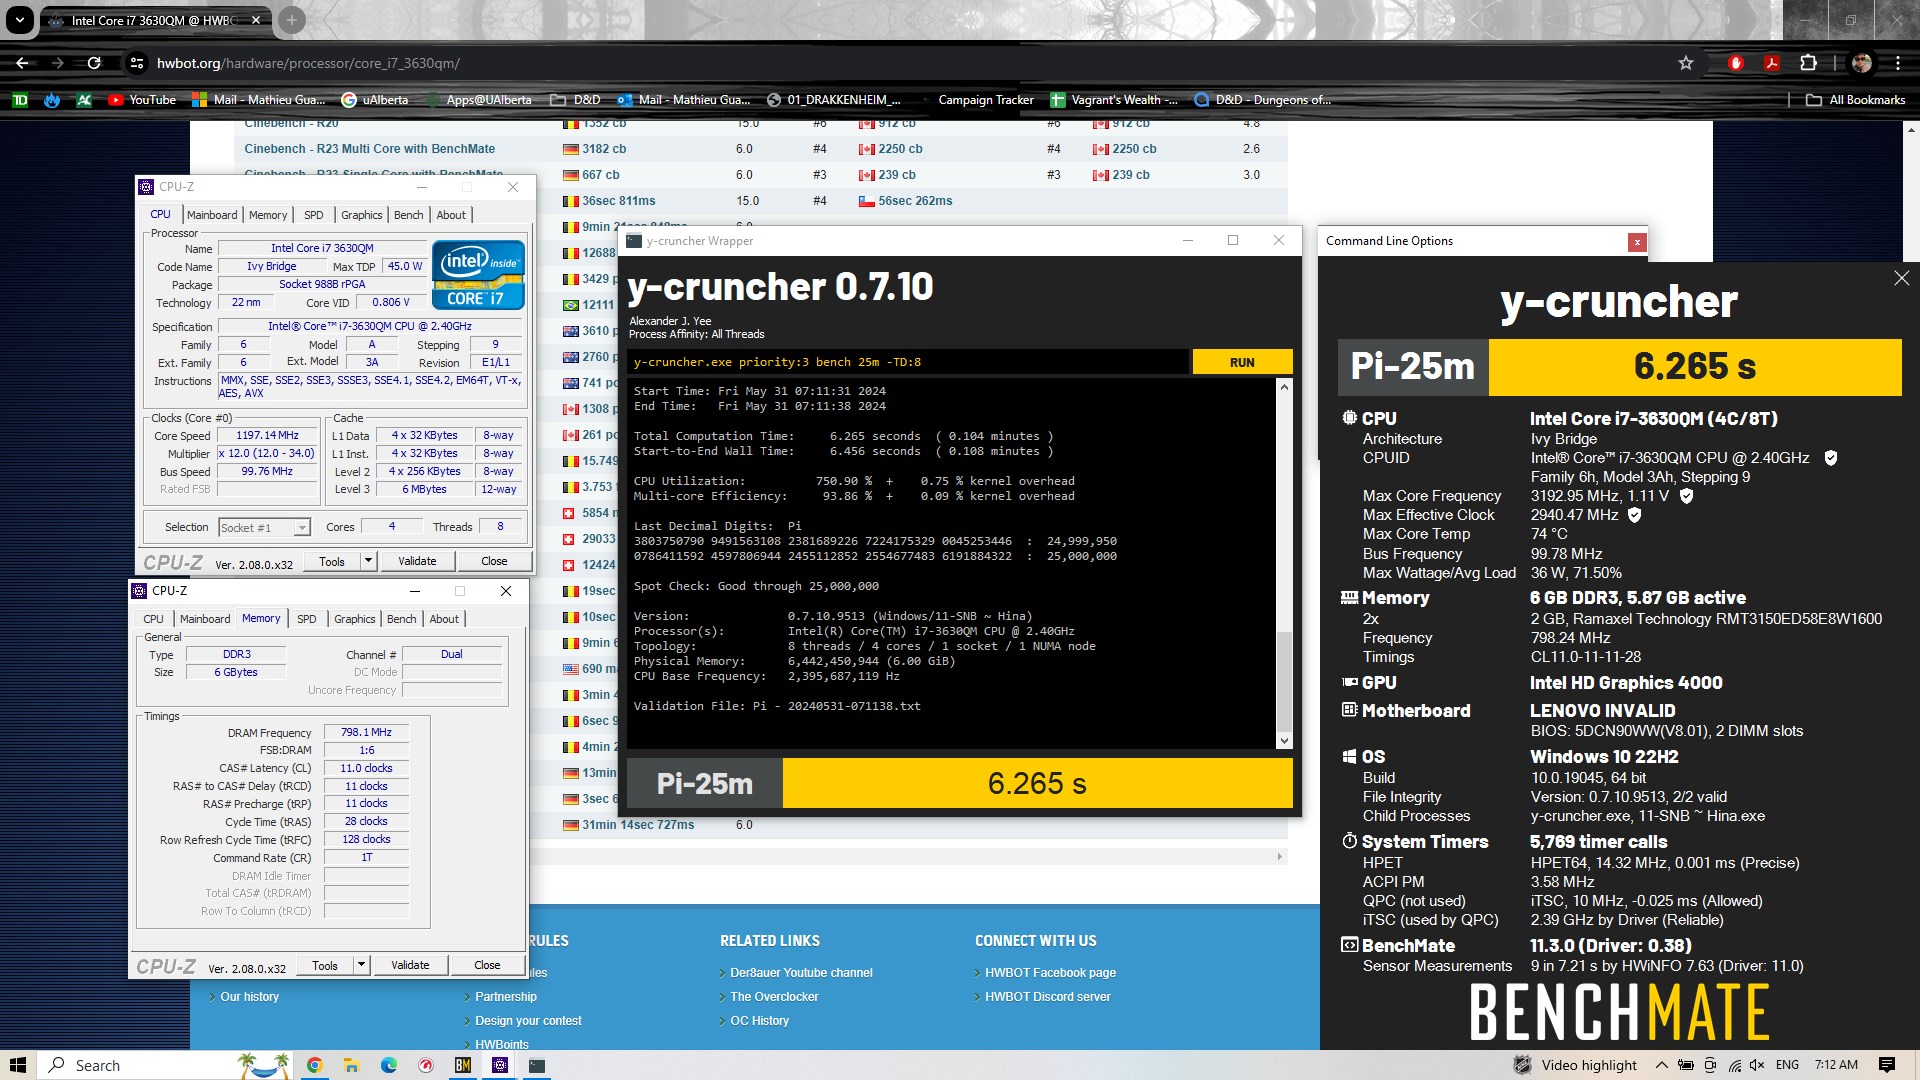1920x1080 pixels.
Task: Open Selection Socket #1 dropdown
Action: click(x=264, y=527)
